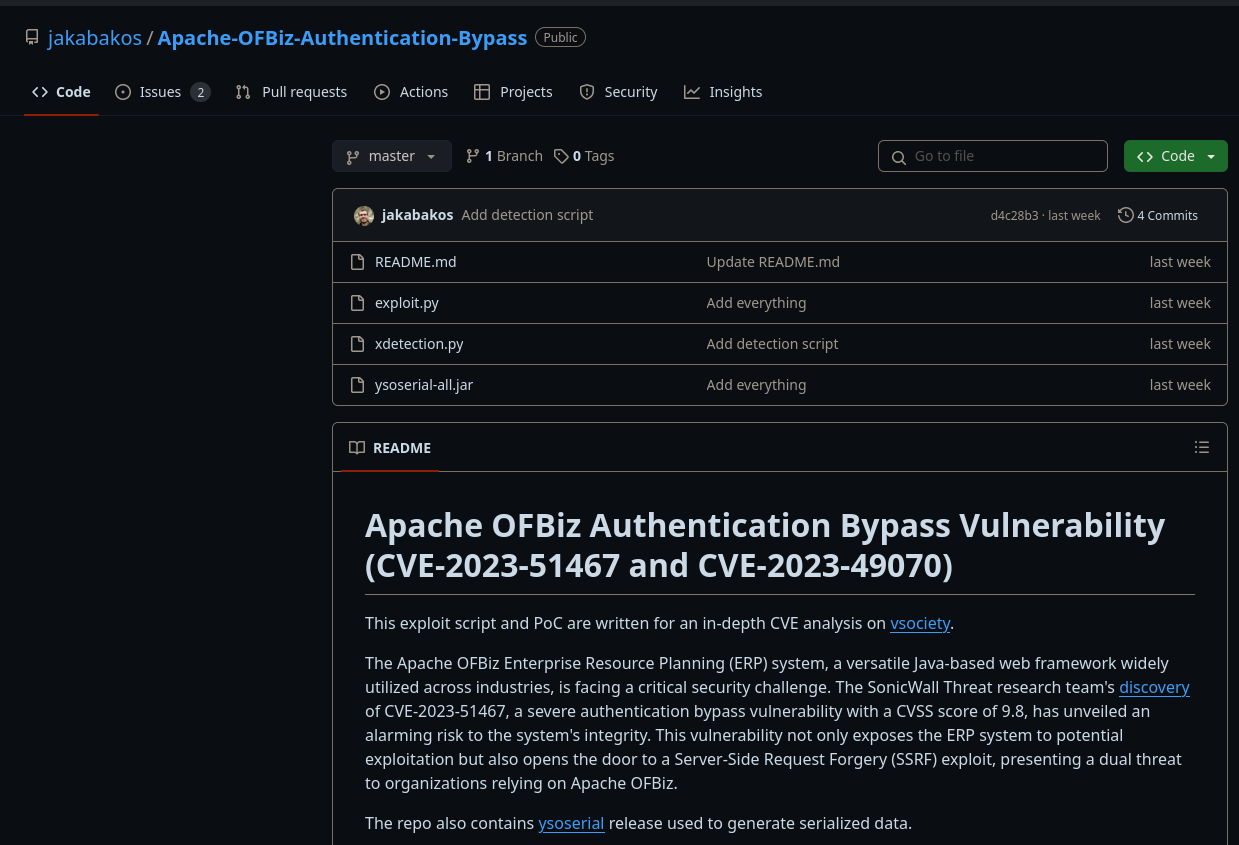The image size is (1239, 845).
Task: View the 1 Branch list
Action: click(x=505, y=156)
